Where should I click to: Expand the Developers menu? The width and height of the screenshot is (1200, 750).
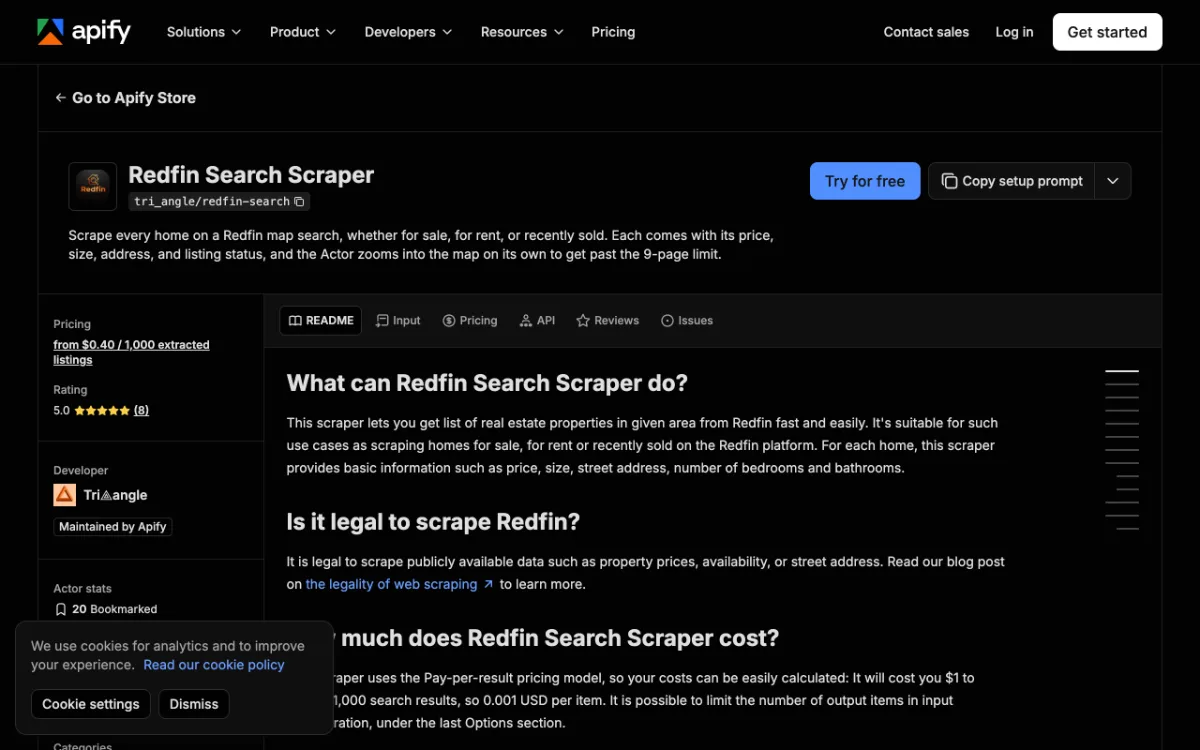coord(408,32)
